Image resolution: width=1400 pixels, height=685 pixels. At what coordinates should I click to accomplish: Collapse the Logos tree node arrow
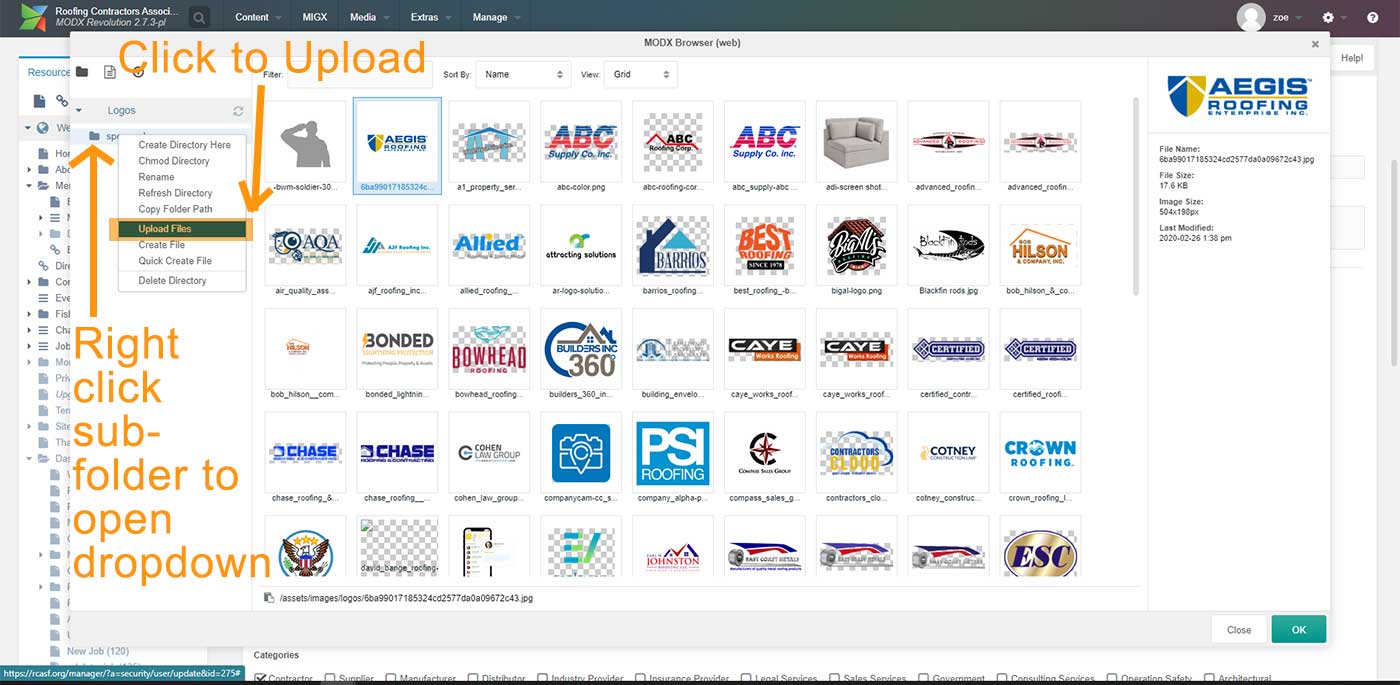pos(79,111)
